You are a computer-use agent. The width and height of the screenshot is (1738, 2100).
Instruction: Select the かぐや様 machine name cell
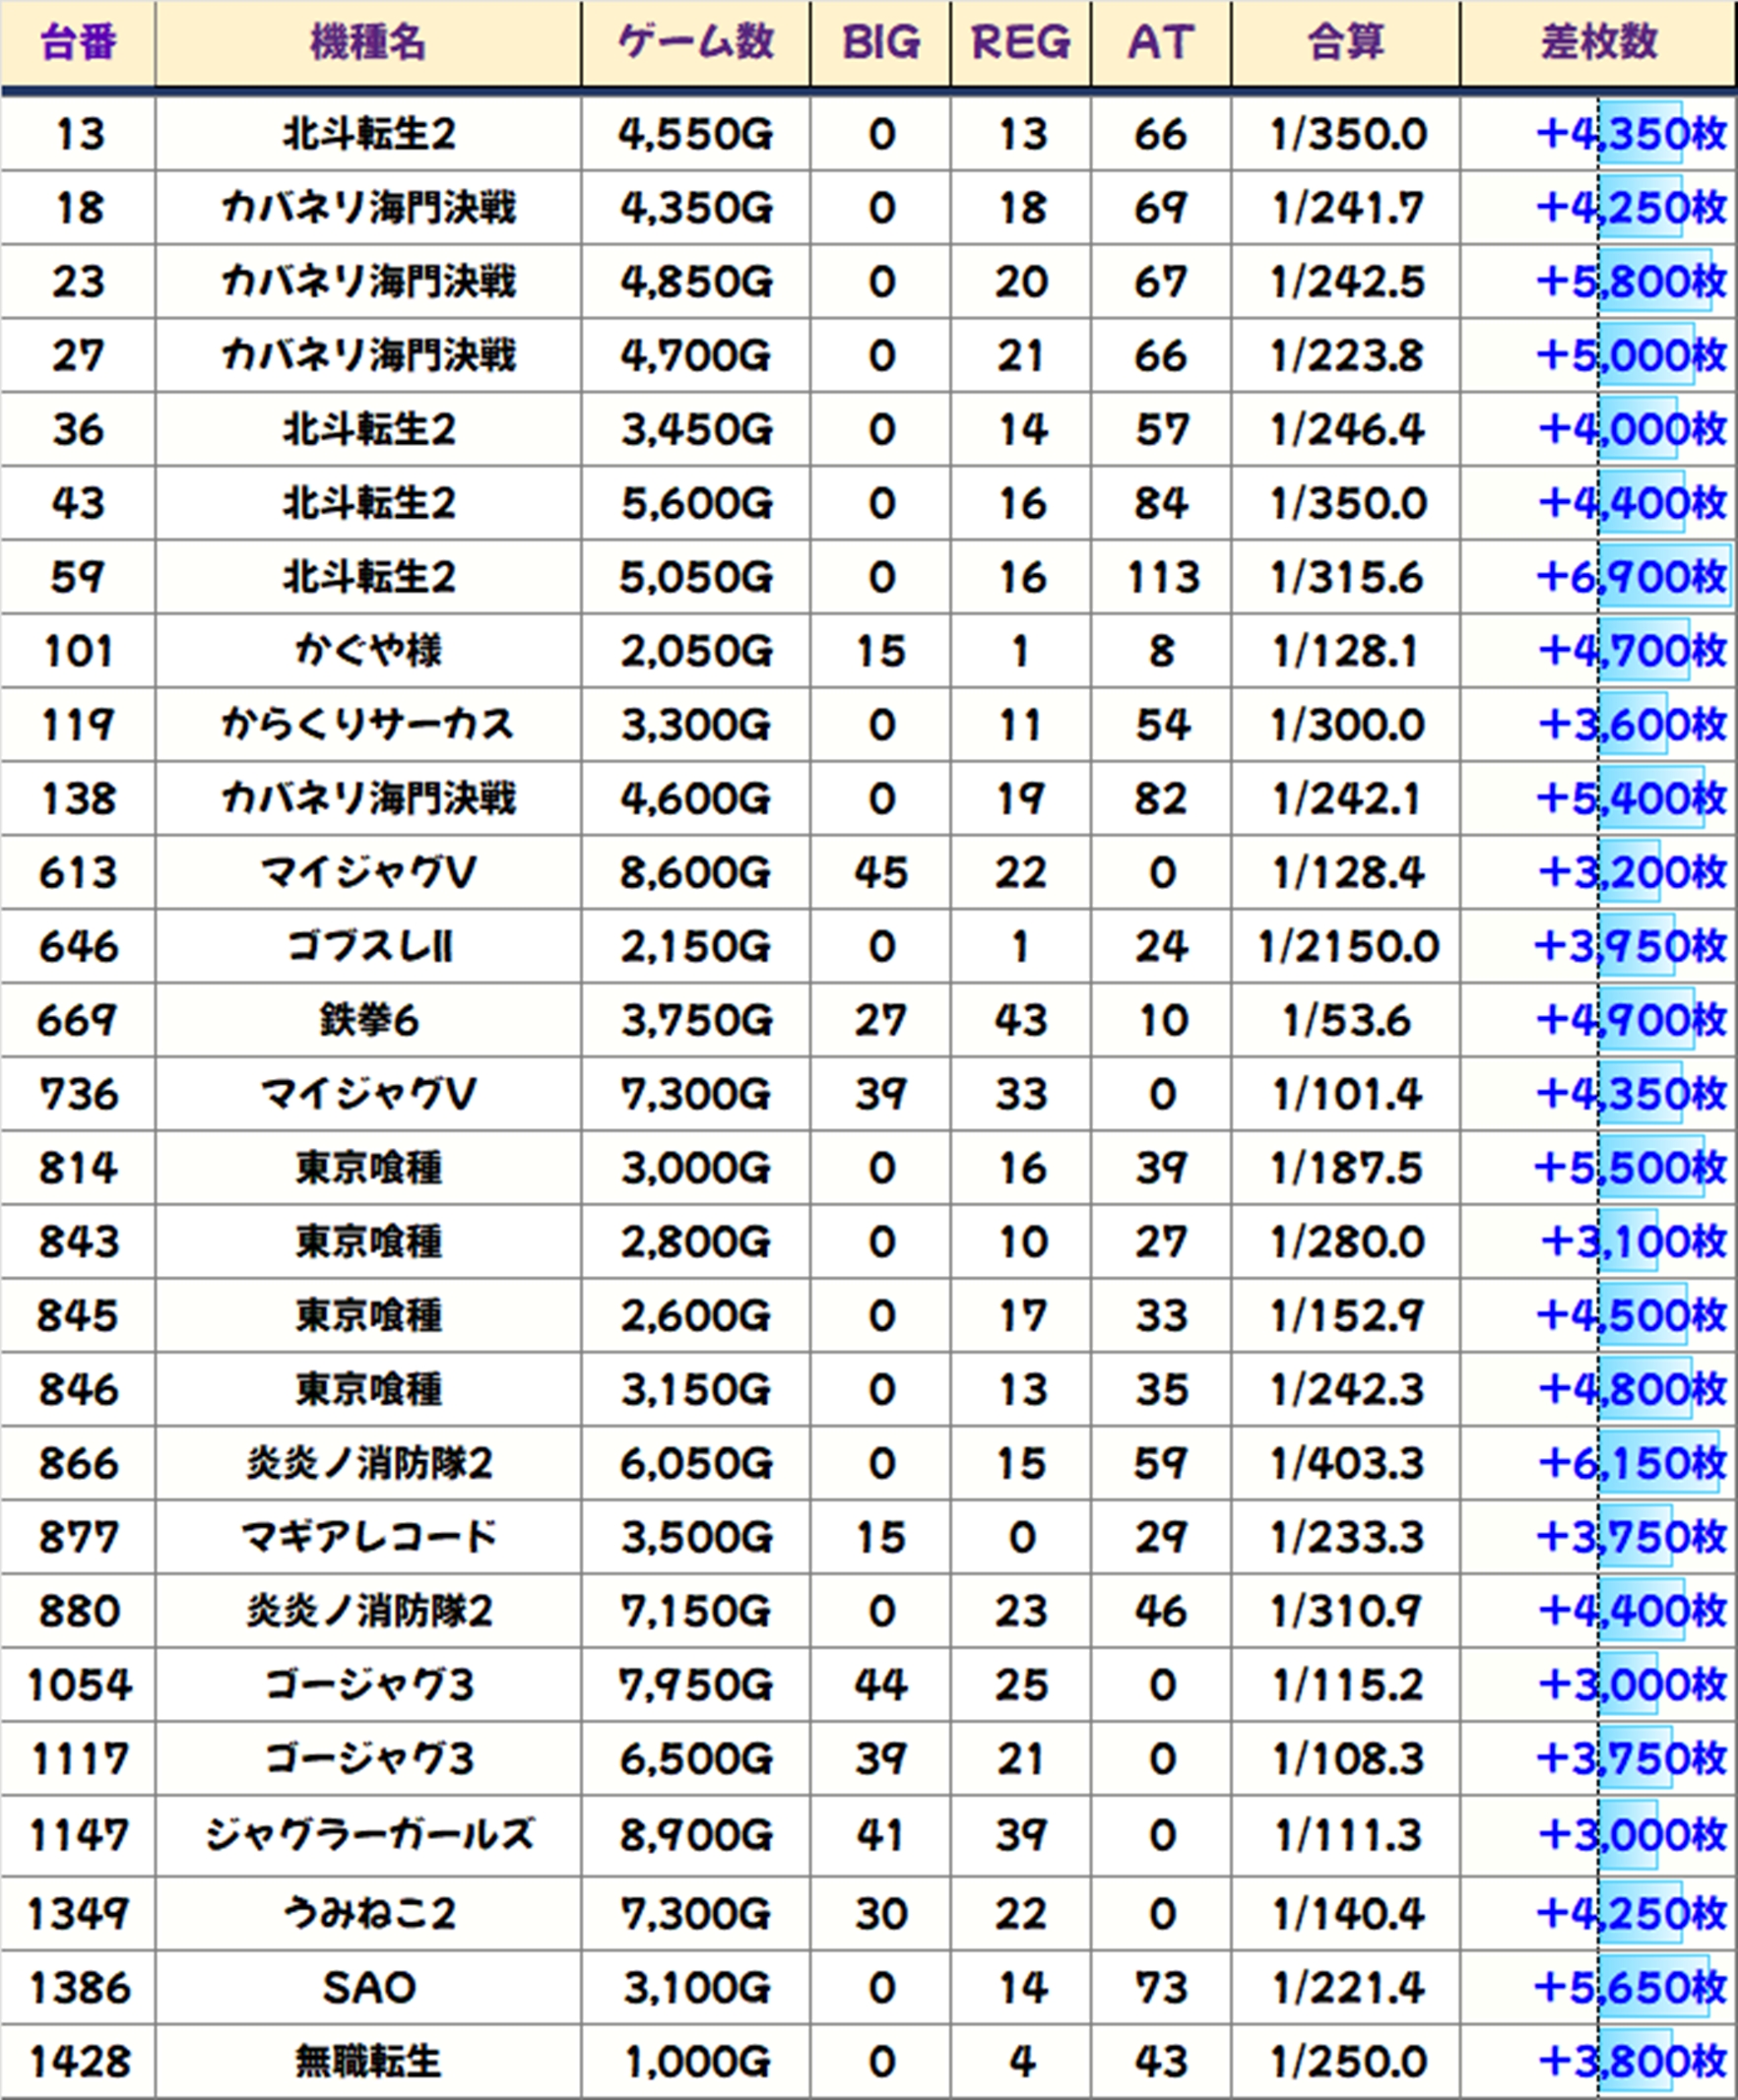[368, 651]
